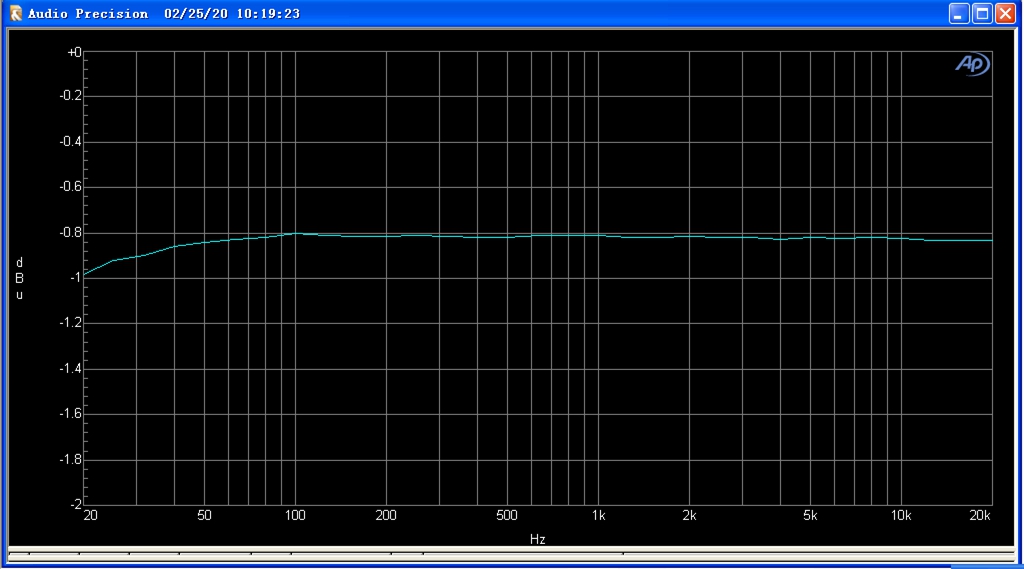Viewport: 1024px width, 569px height.
Task: Click the 200 frequency axis label
Action: 386,515
